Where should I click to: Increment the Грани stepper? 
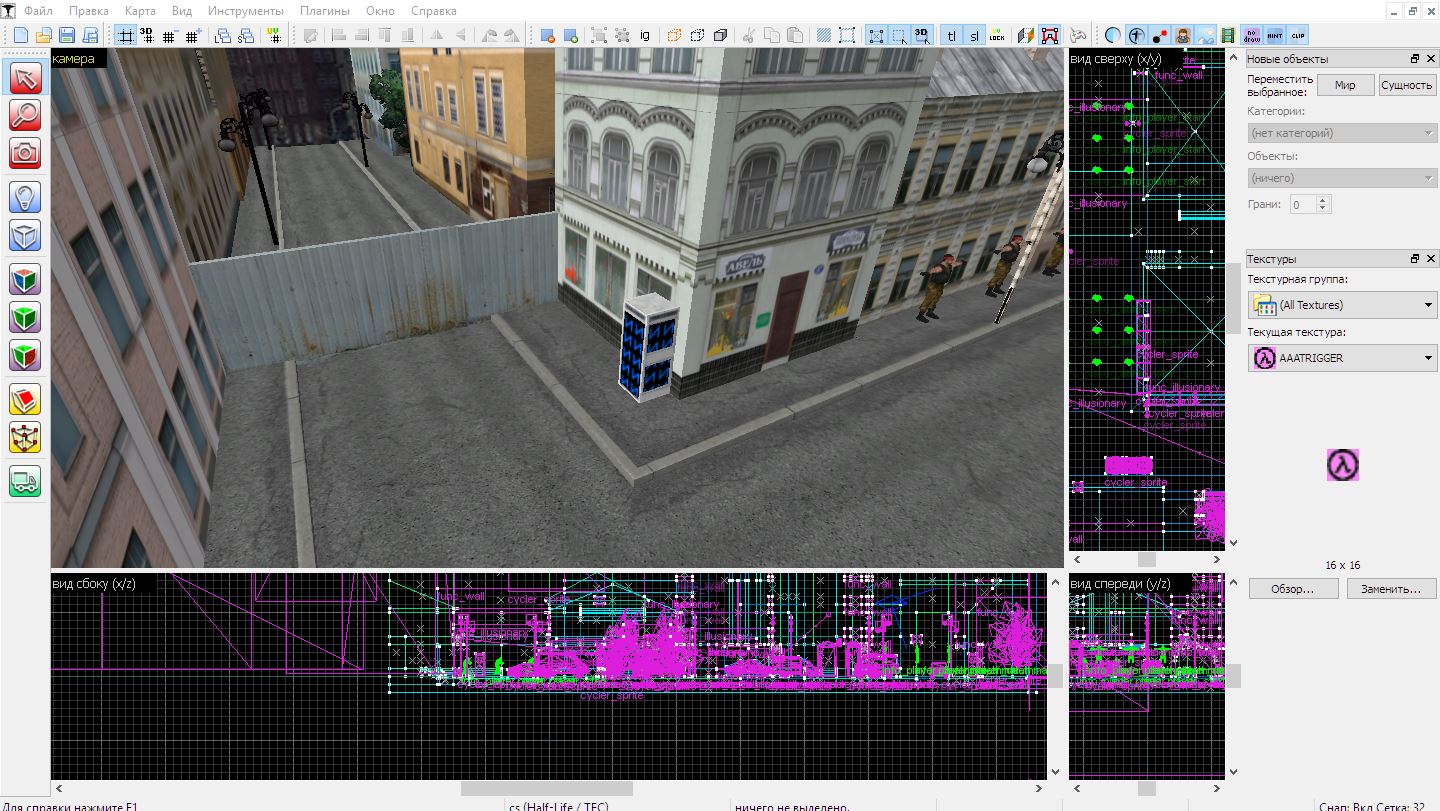(1324, 199)
